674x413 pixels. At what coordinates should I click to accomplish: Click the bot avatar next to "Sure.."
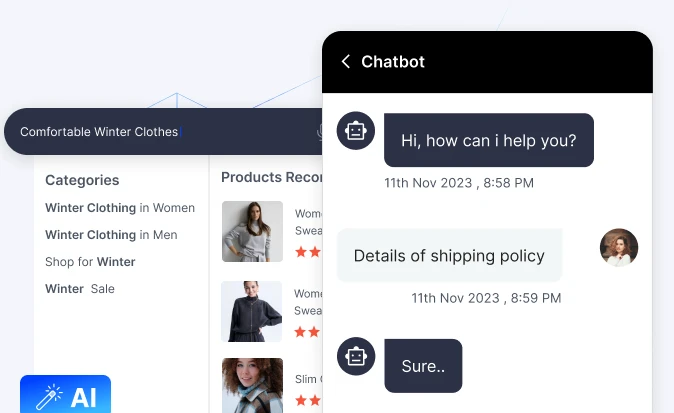355,357
